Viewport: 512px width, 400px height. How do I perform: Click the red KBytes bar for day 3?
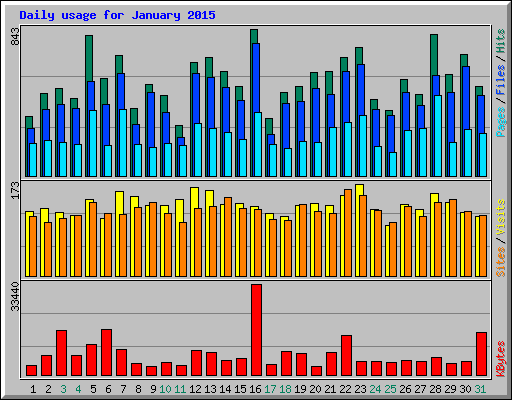click(61, 353)
